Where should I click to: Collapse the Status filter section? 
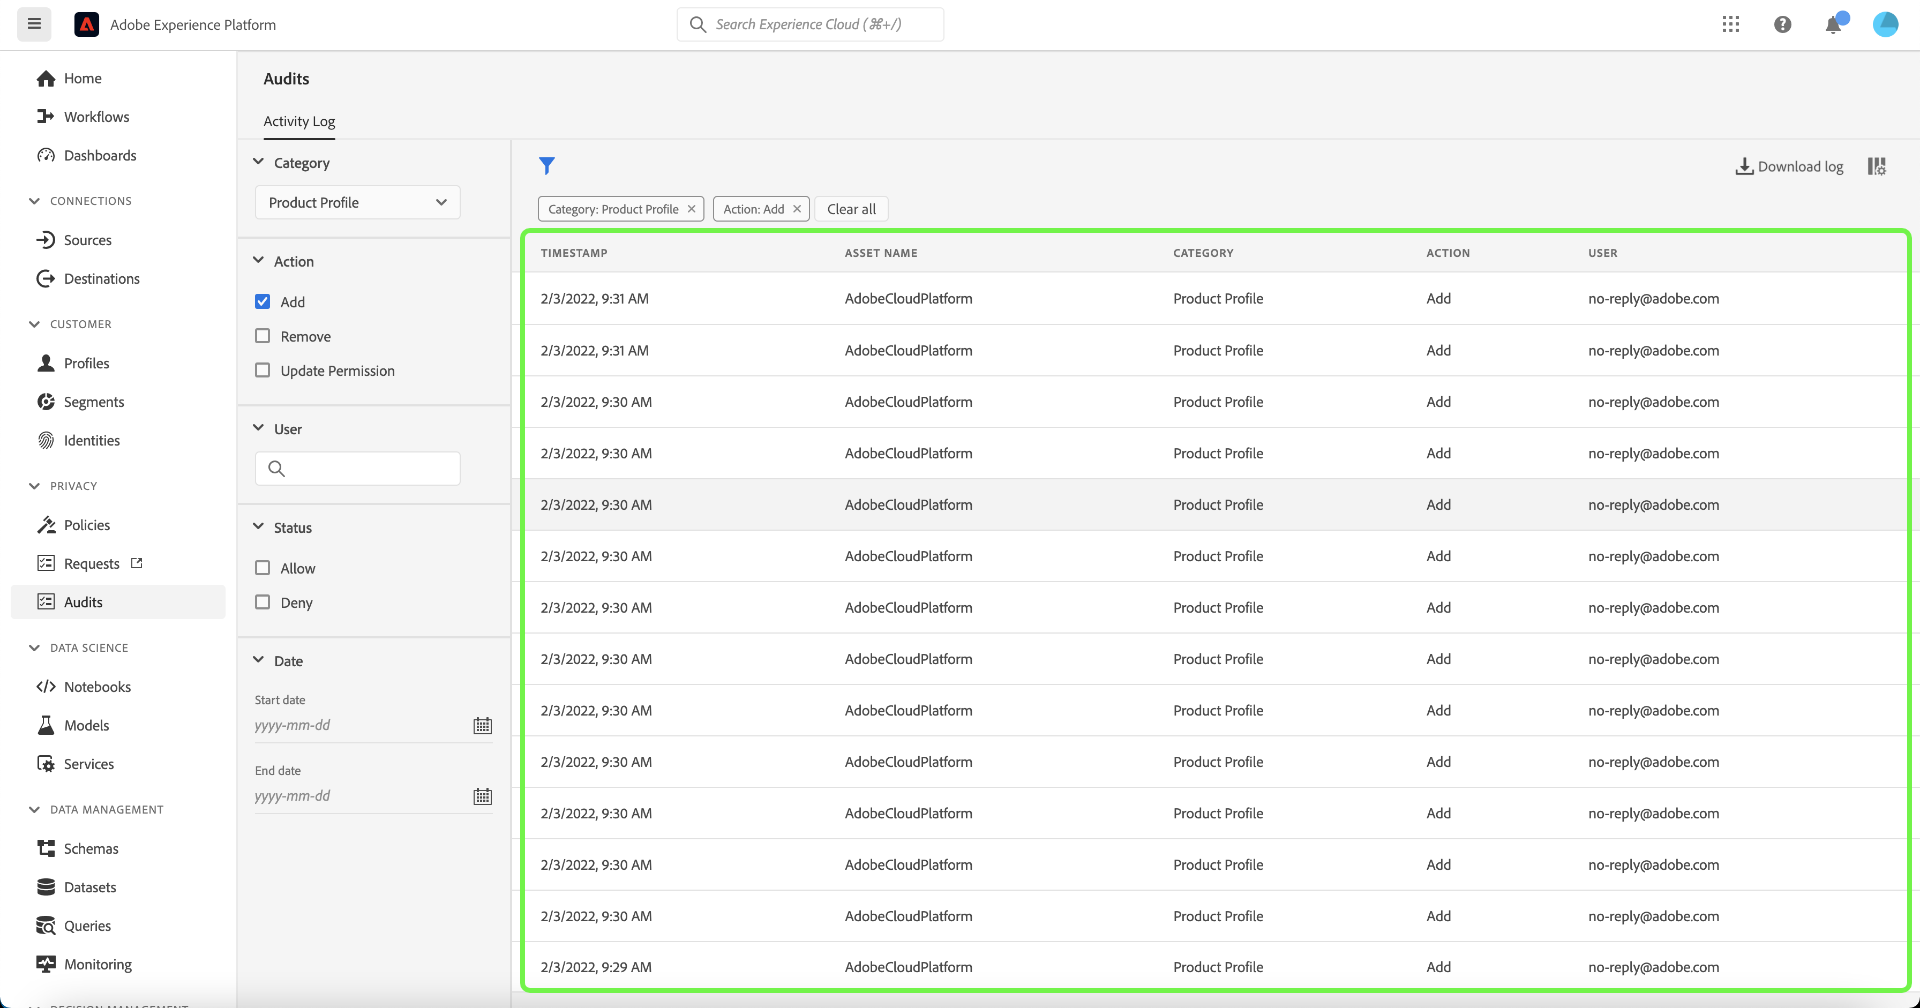(258, 527)
